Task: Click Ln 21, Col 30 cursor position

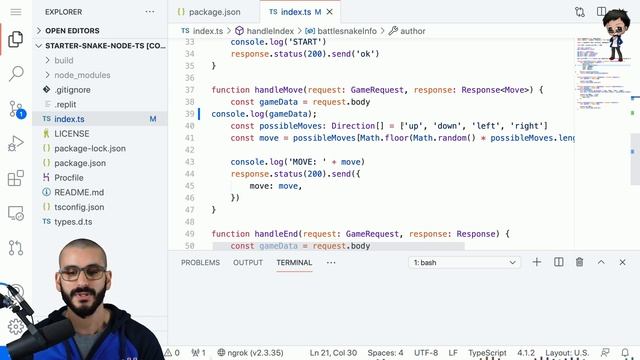Action: [x=333, y=352]
